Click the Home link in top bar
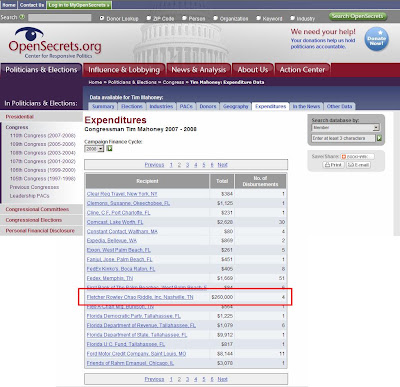 (x=9, y=5)
